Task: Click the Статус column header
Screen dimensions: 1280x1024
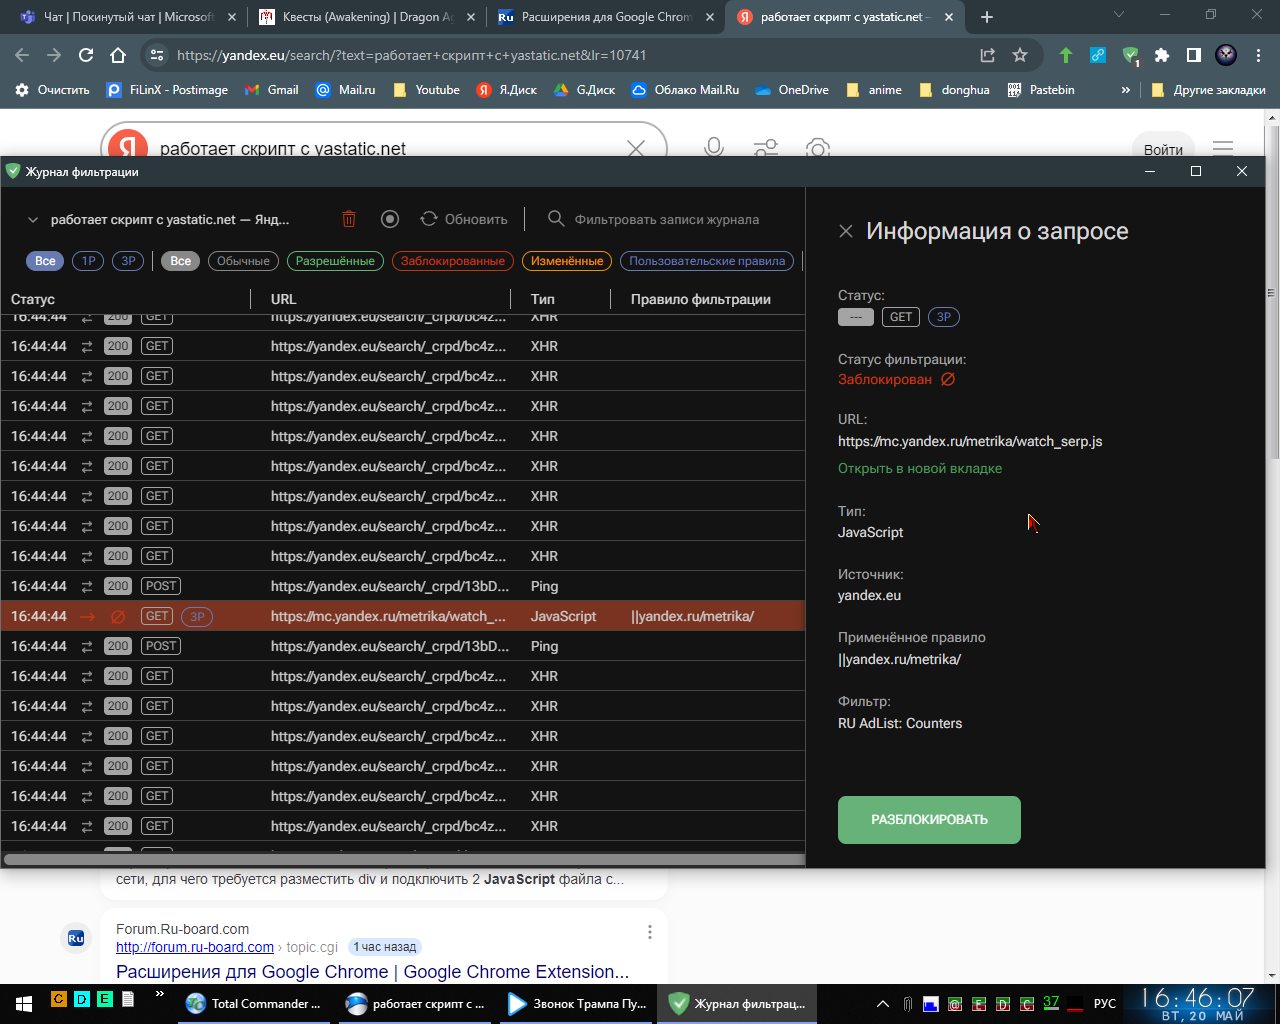Action: tap(33, 299)
